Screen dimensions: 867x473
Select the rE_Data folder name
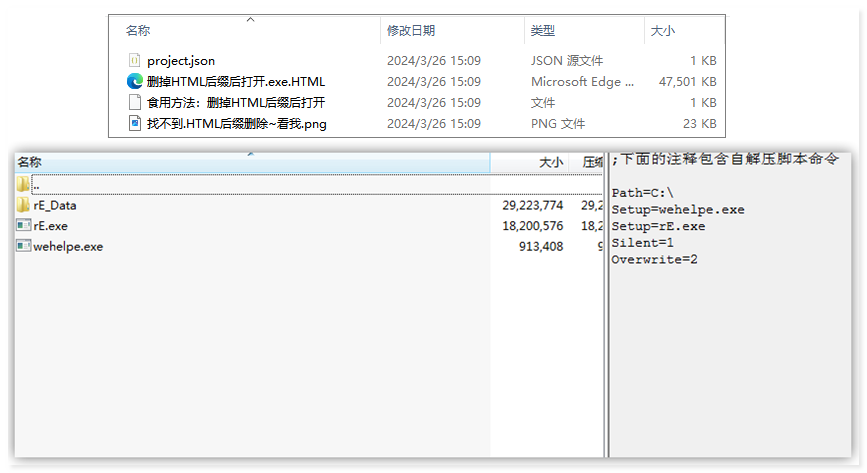(55, 205)
